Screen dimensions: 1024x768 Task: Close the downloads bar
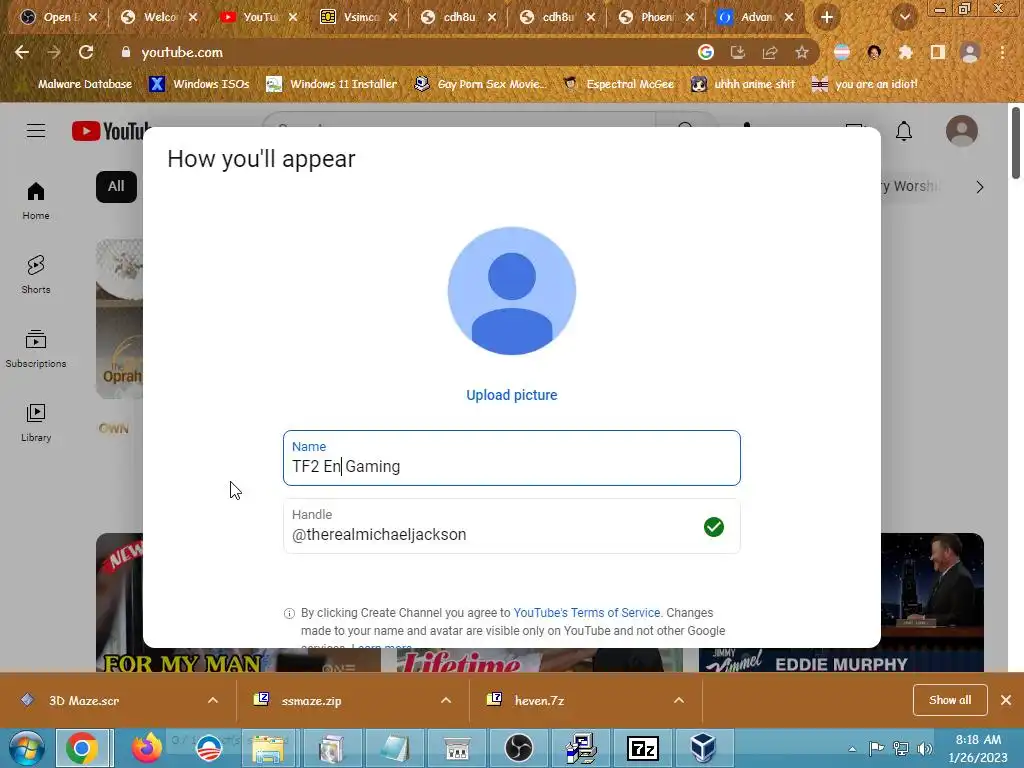point(1006,700)
